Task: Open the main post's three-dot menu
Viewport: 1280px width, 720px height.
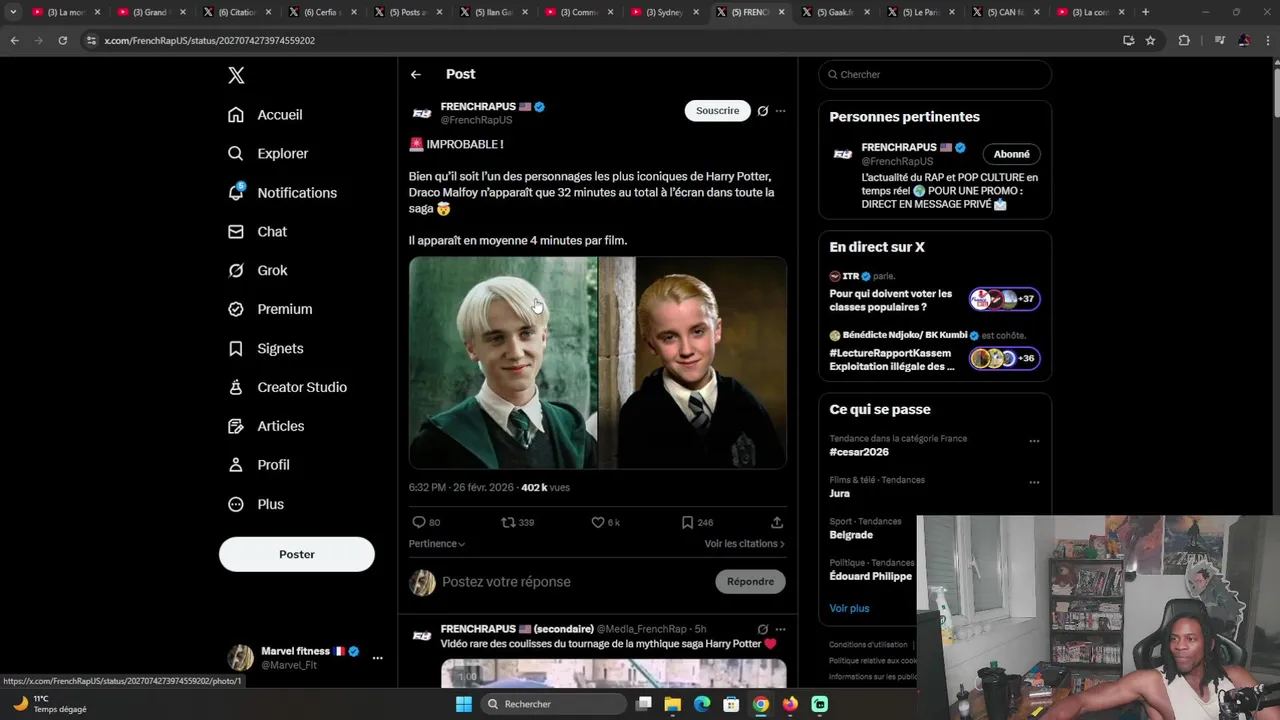Action: [x=781, y=111]
